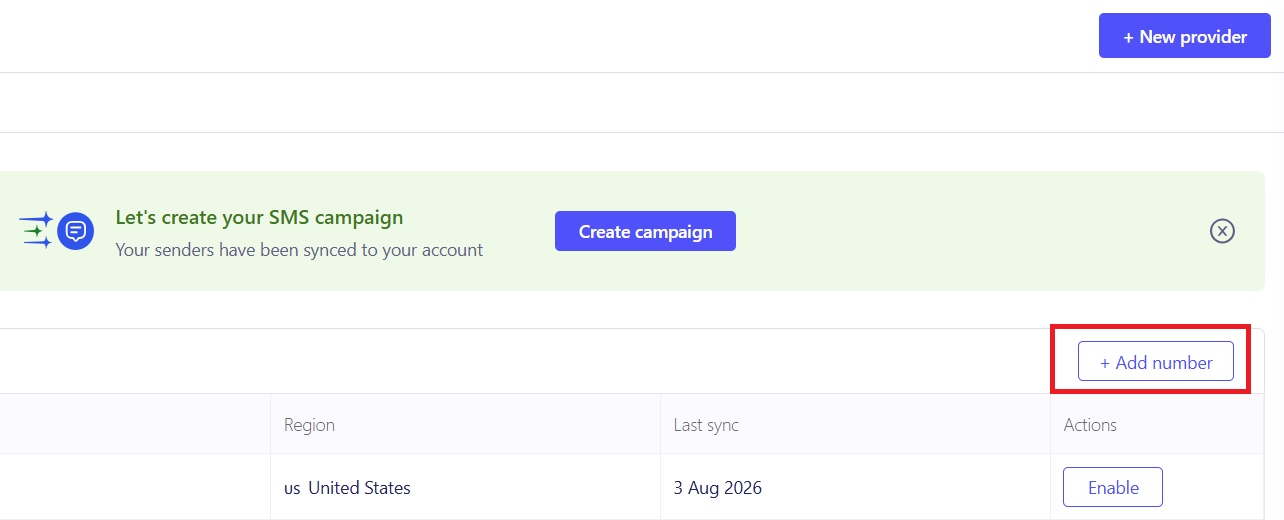1284x520 pixels.
Task: Click the Add number button
Action: [x=1156, y=362]
